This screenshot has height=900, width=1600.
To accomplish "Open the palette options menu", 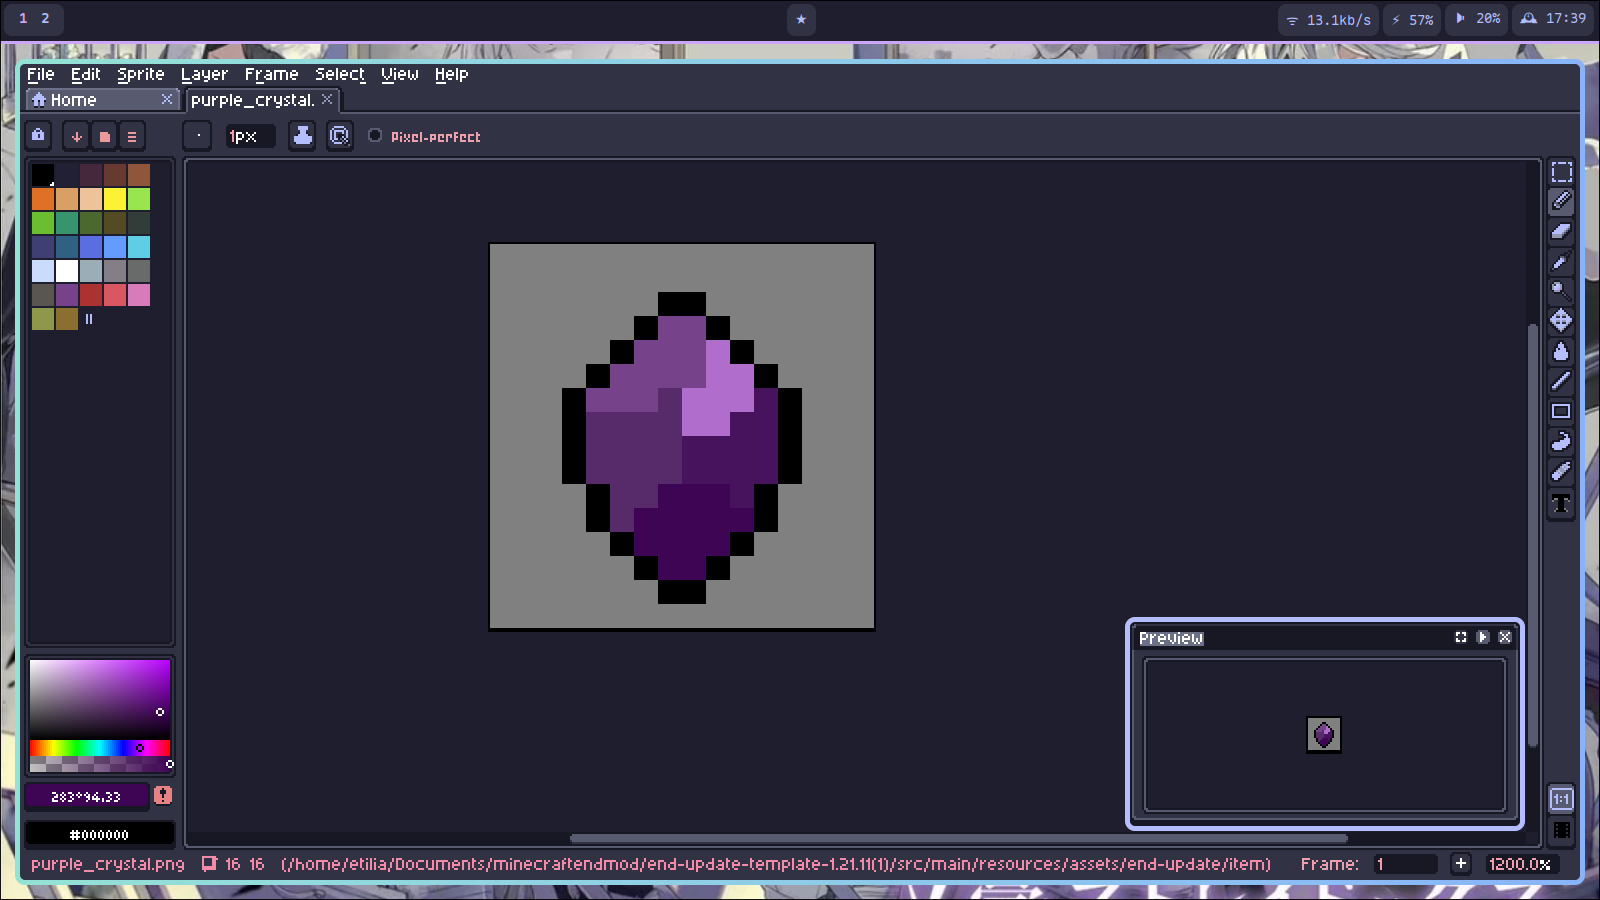I will [x=132, y=136].
